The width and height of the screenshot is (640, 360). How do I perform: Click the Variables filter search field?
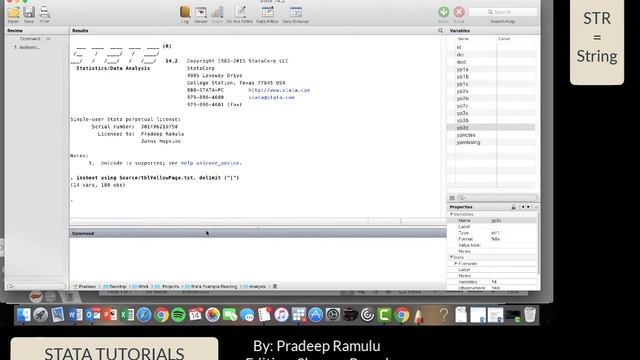point(497,198)
